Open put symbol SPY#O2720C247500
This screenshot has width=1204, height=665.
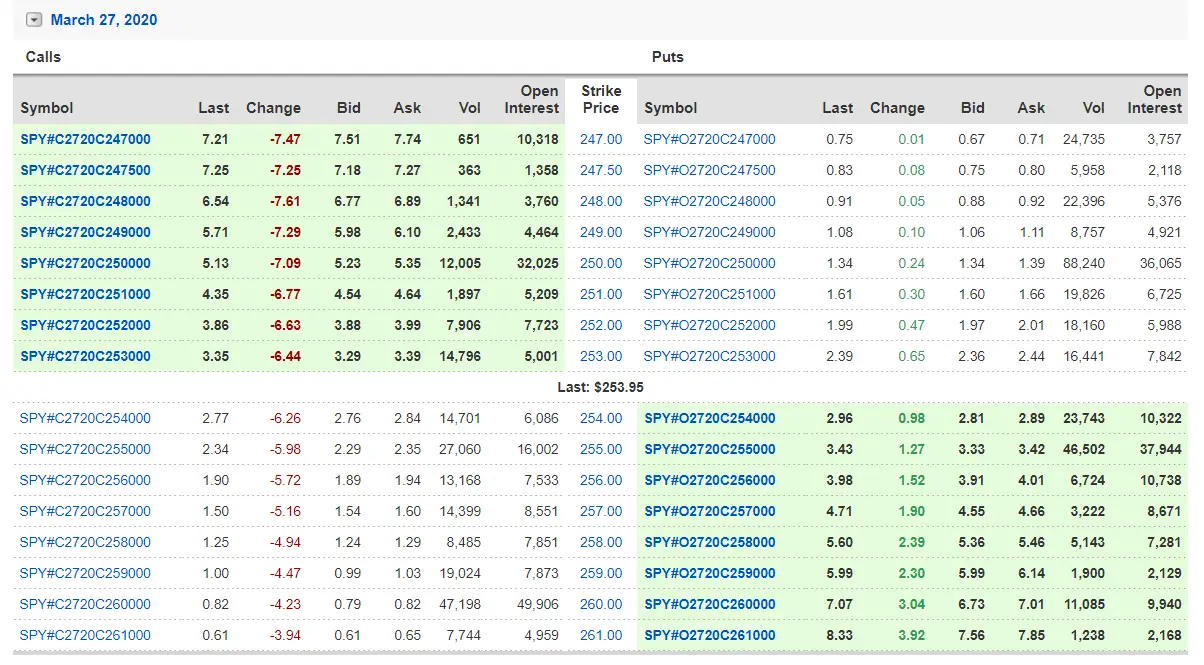tap(710, 170)
